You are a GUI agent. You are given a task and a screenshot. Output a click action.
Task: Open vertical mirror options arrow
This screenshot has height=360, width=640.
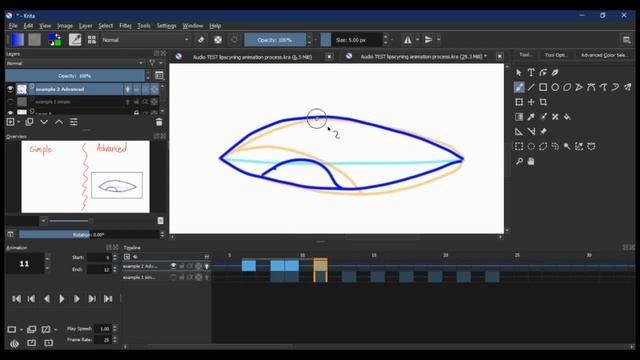(438, 40)
